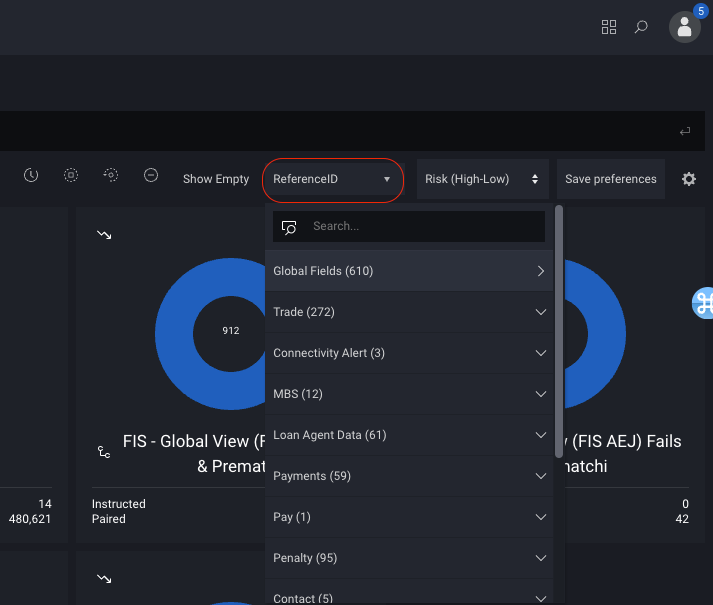The height and width of the screenshot is (605, 713).
Task: Click the Instructed row label
Action: pos(119,504)
